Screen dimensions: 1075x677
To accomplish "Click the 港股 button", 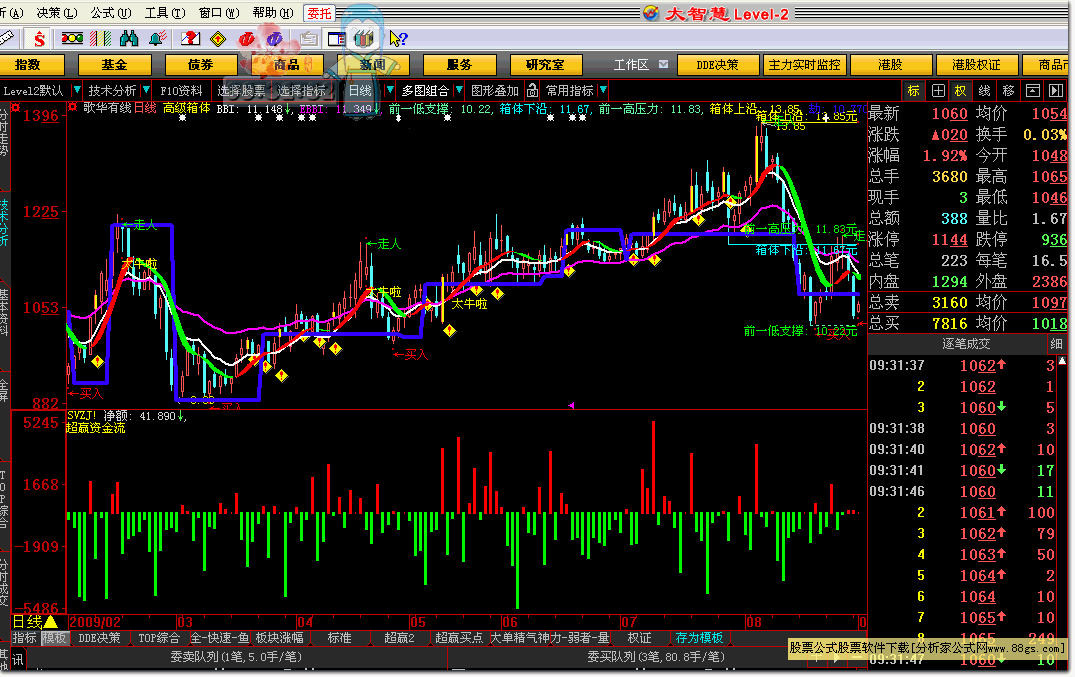I will click(x=890, y=64).
